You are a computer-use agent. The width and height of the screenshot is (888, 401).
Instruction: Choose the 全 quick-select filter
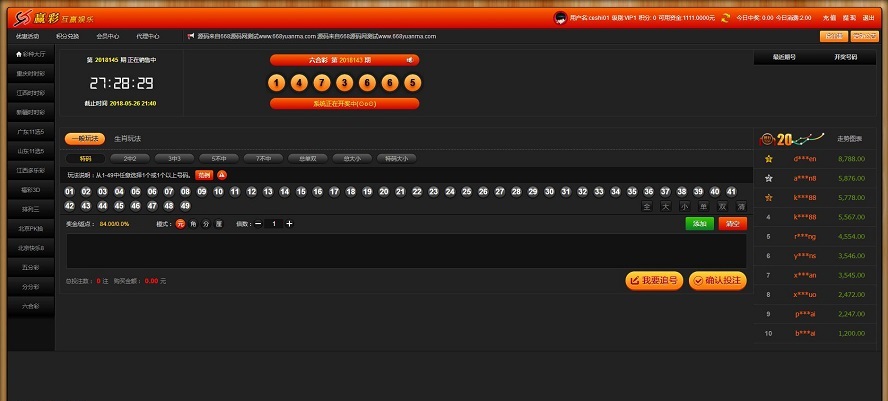click(647, 206)
